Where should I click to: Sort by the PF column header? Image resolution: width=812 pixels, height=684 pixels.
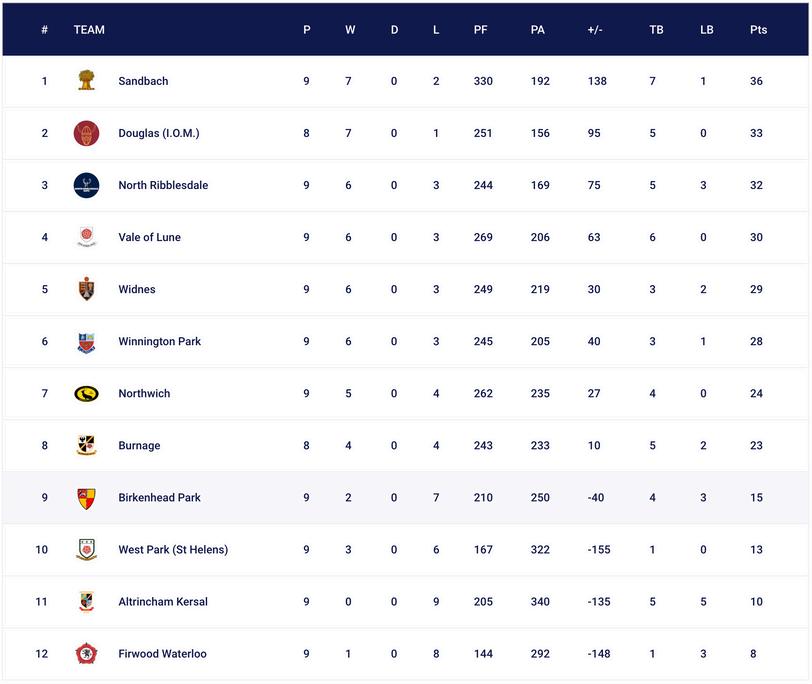tap(481, 30)
